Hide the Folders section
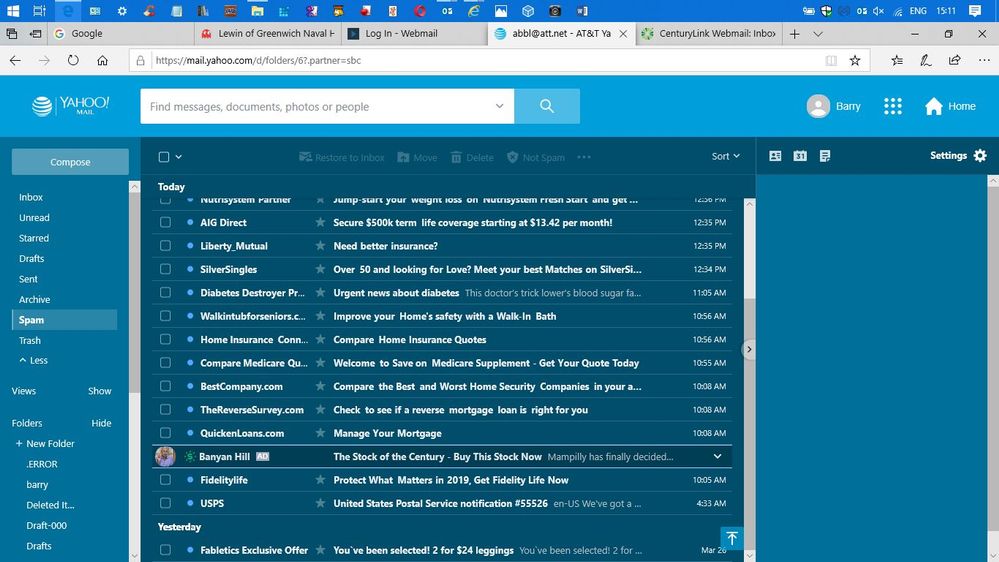Viewport: 999px width, 562px height. click(101, 423)
